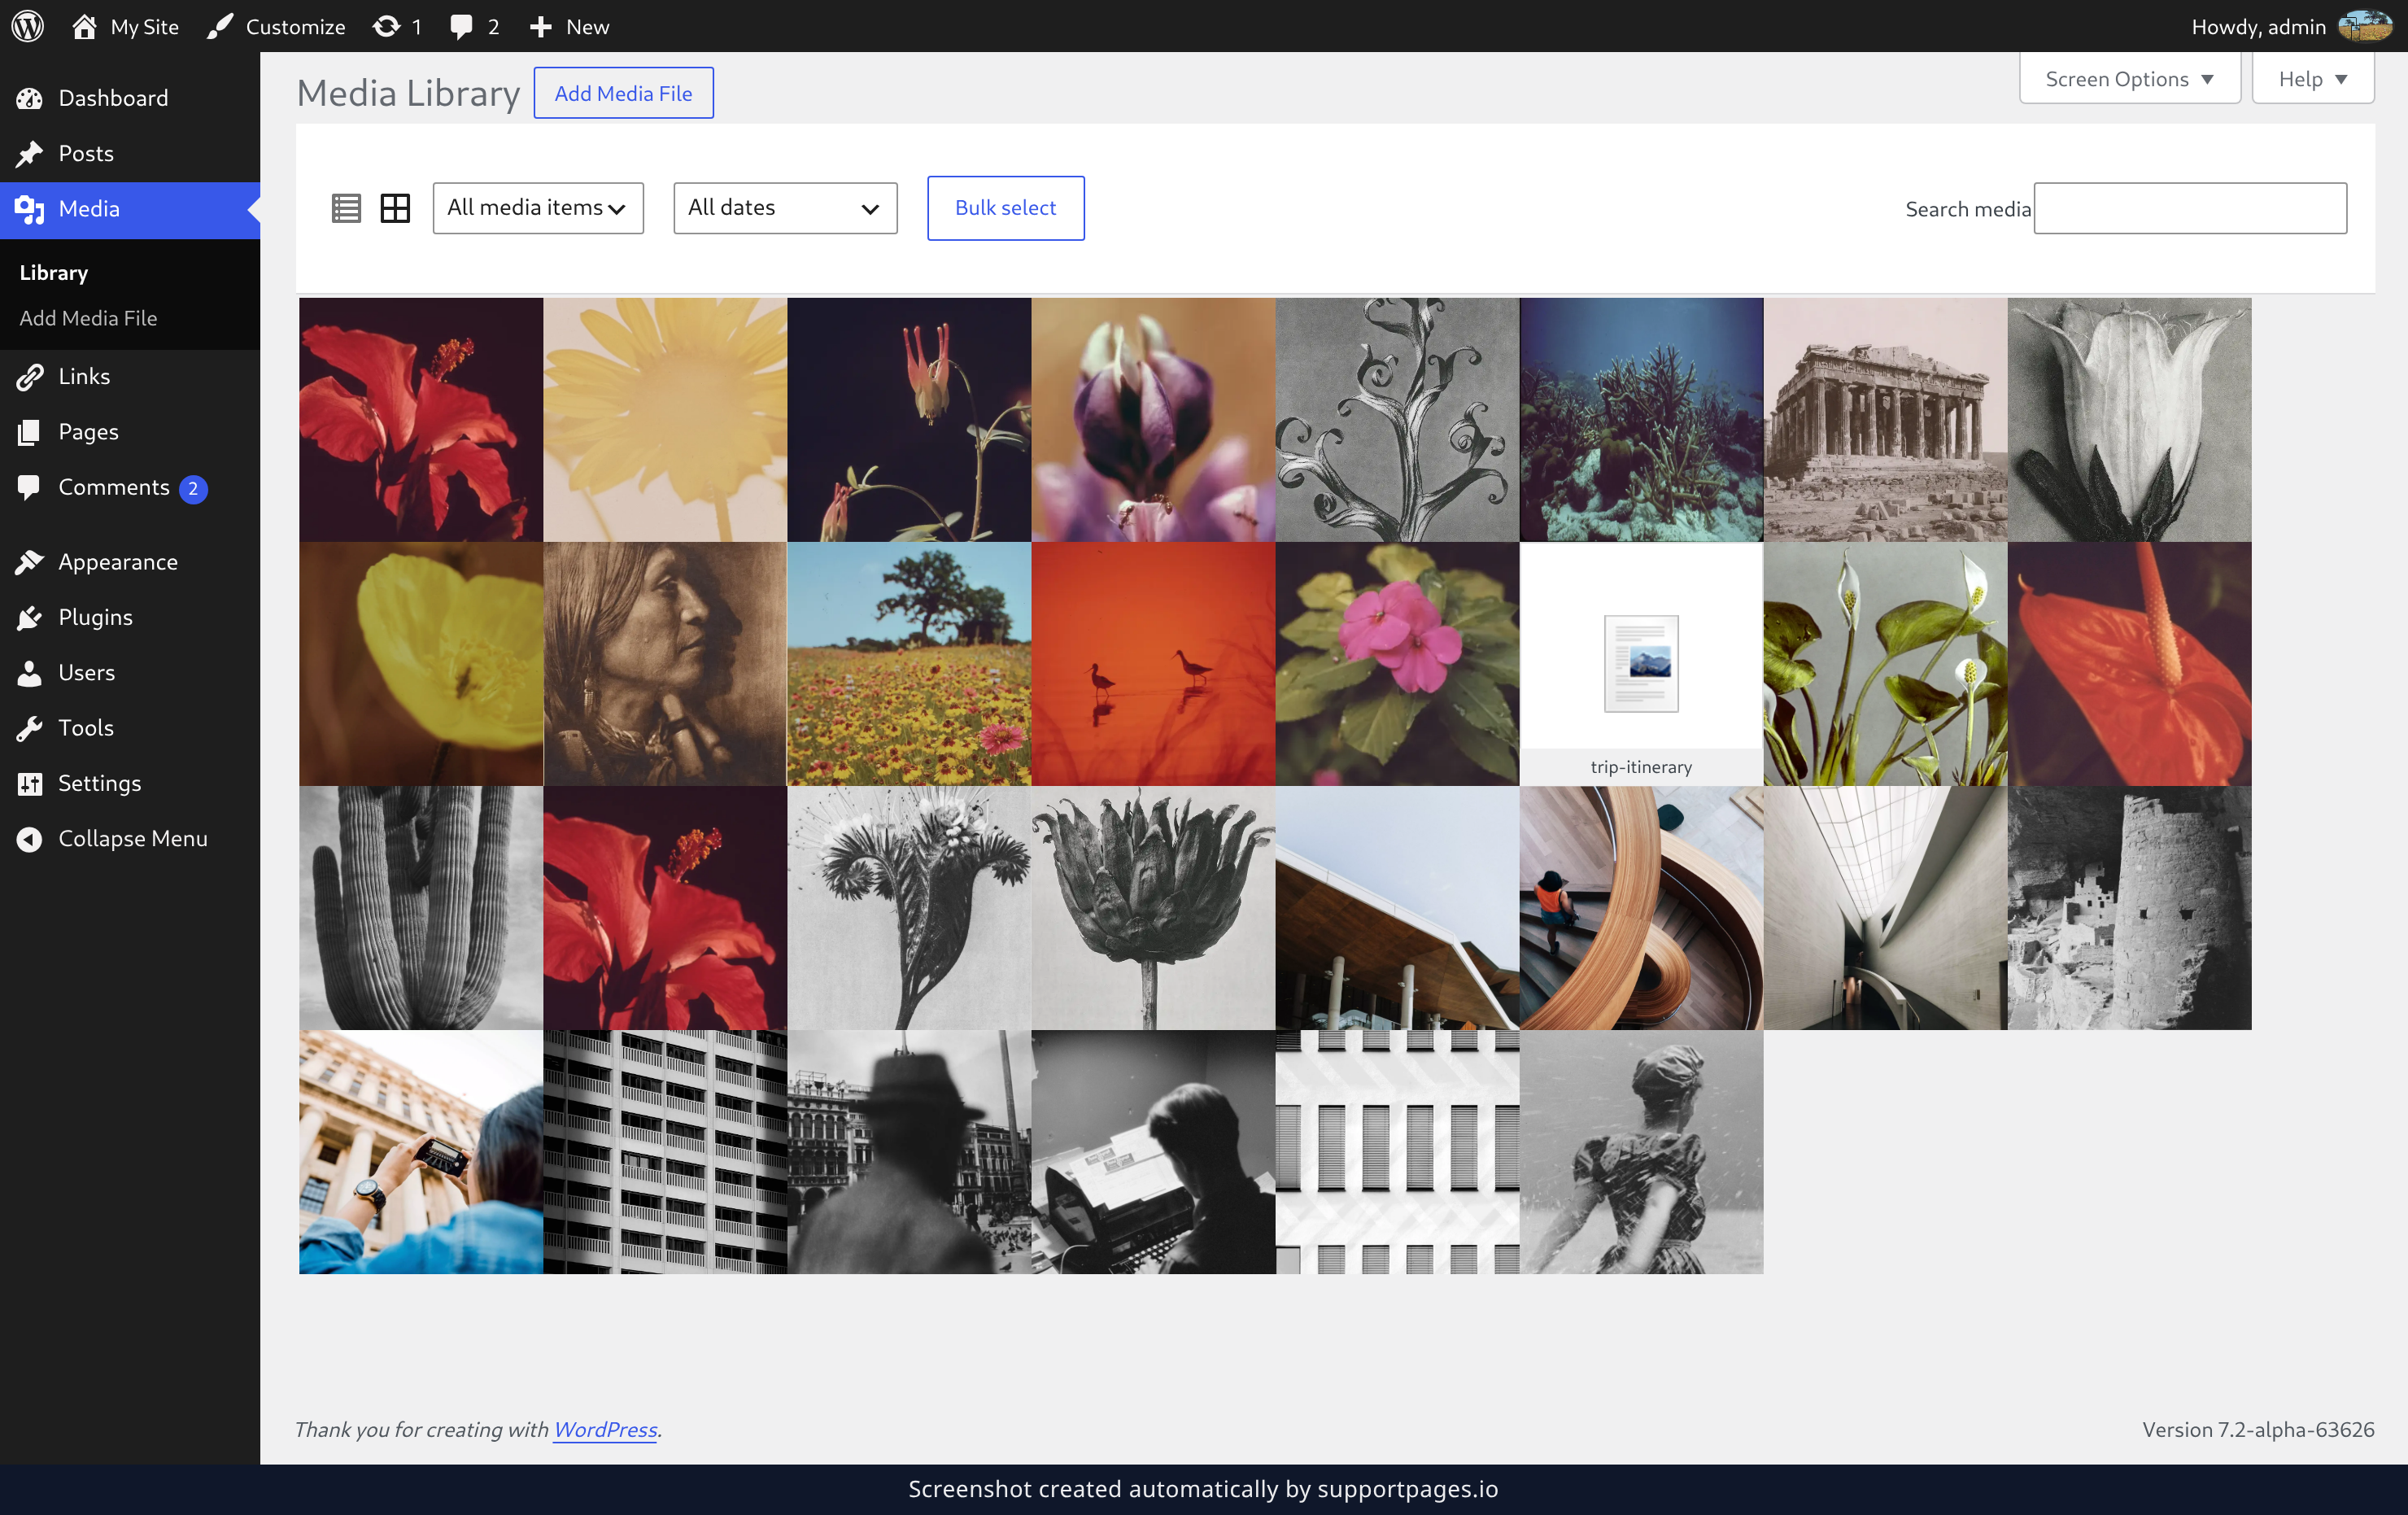Viewport: 2408px width, 1515px height.
Task: Expand the Help panel
Action: tap(2312, 79)
